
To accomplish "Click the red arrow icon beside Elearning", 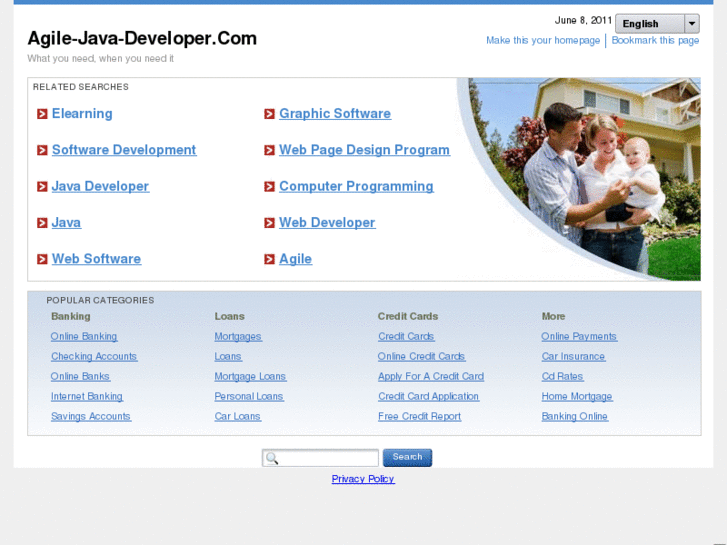I will pos(42,114).
